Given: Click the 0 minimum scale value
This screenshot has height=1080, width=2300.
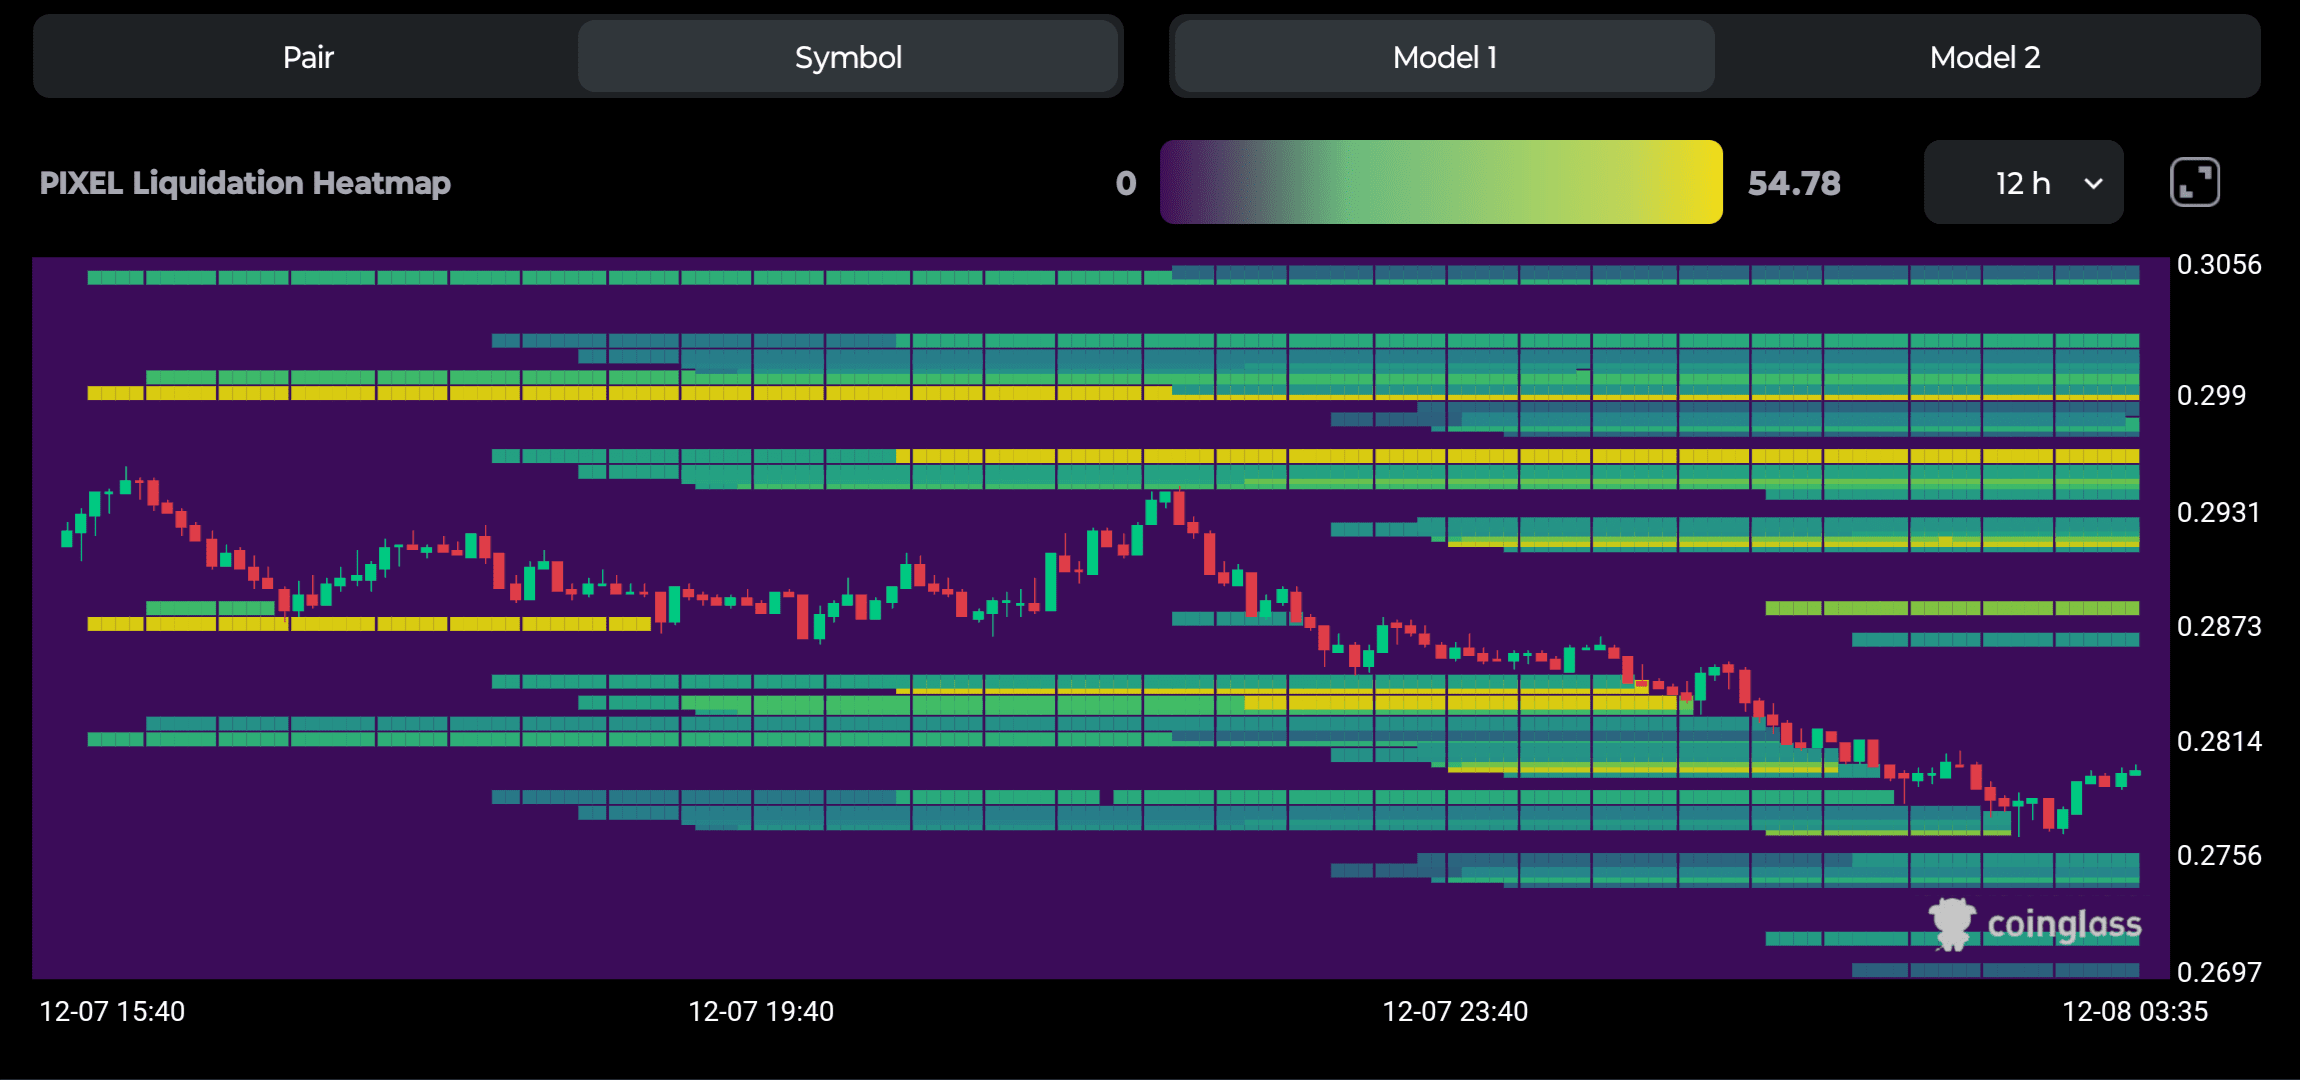Looking at the screenshot, I should point(1126,183).
